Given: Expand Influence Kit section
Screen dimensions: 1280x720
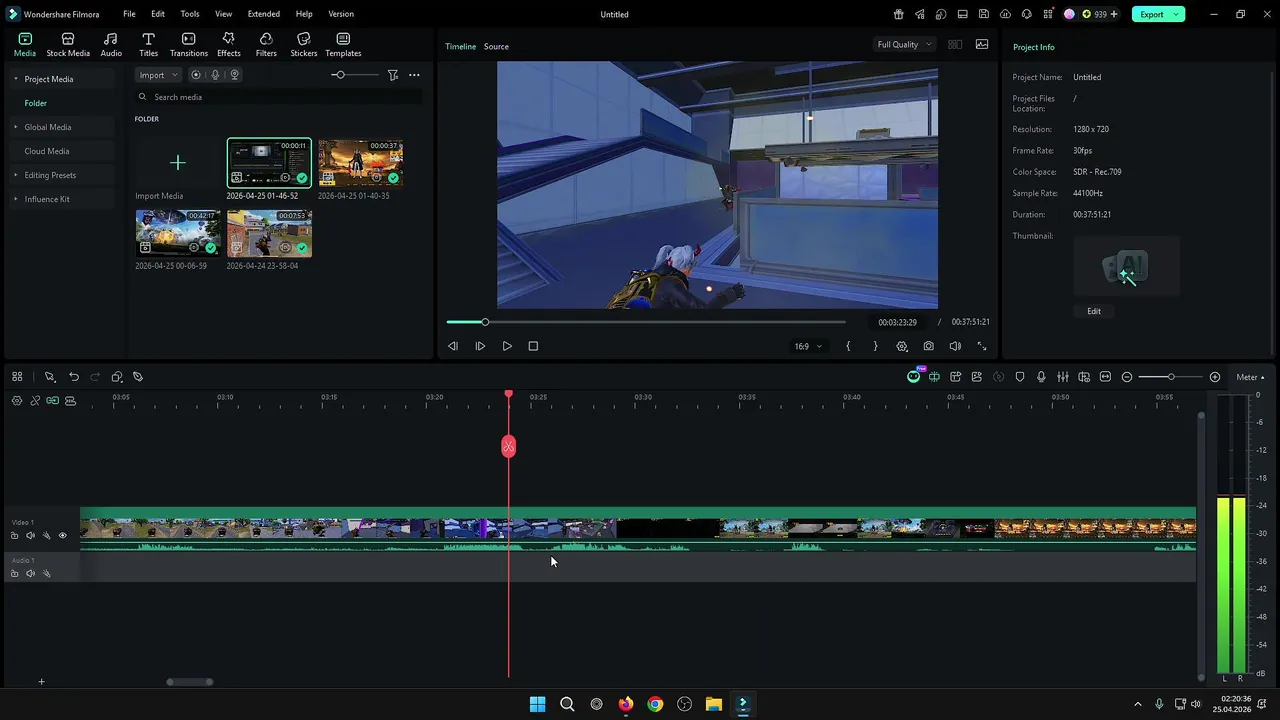Looking at the screenshot, I should point(15,199).
